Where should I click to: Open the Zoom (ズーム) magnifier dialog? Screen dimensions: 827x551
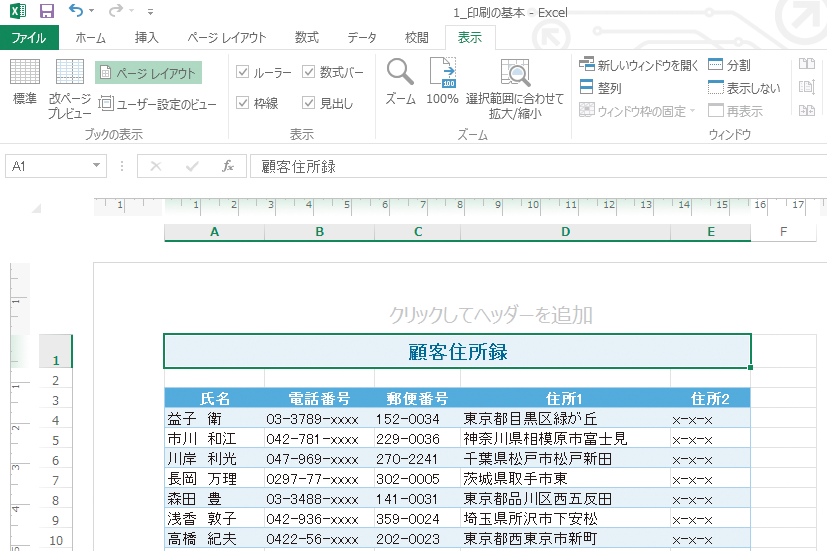click(x=400, y=82)
